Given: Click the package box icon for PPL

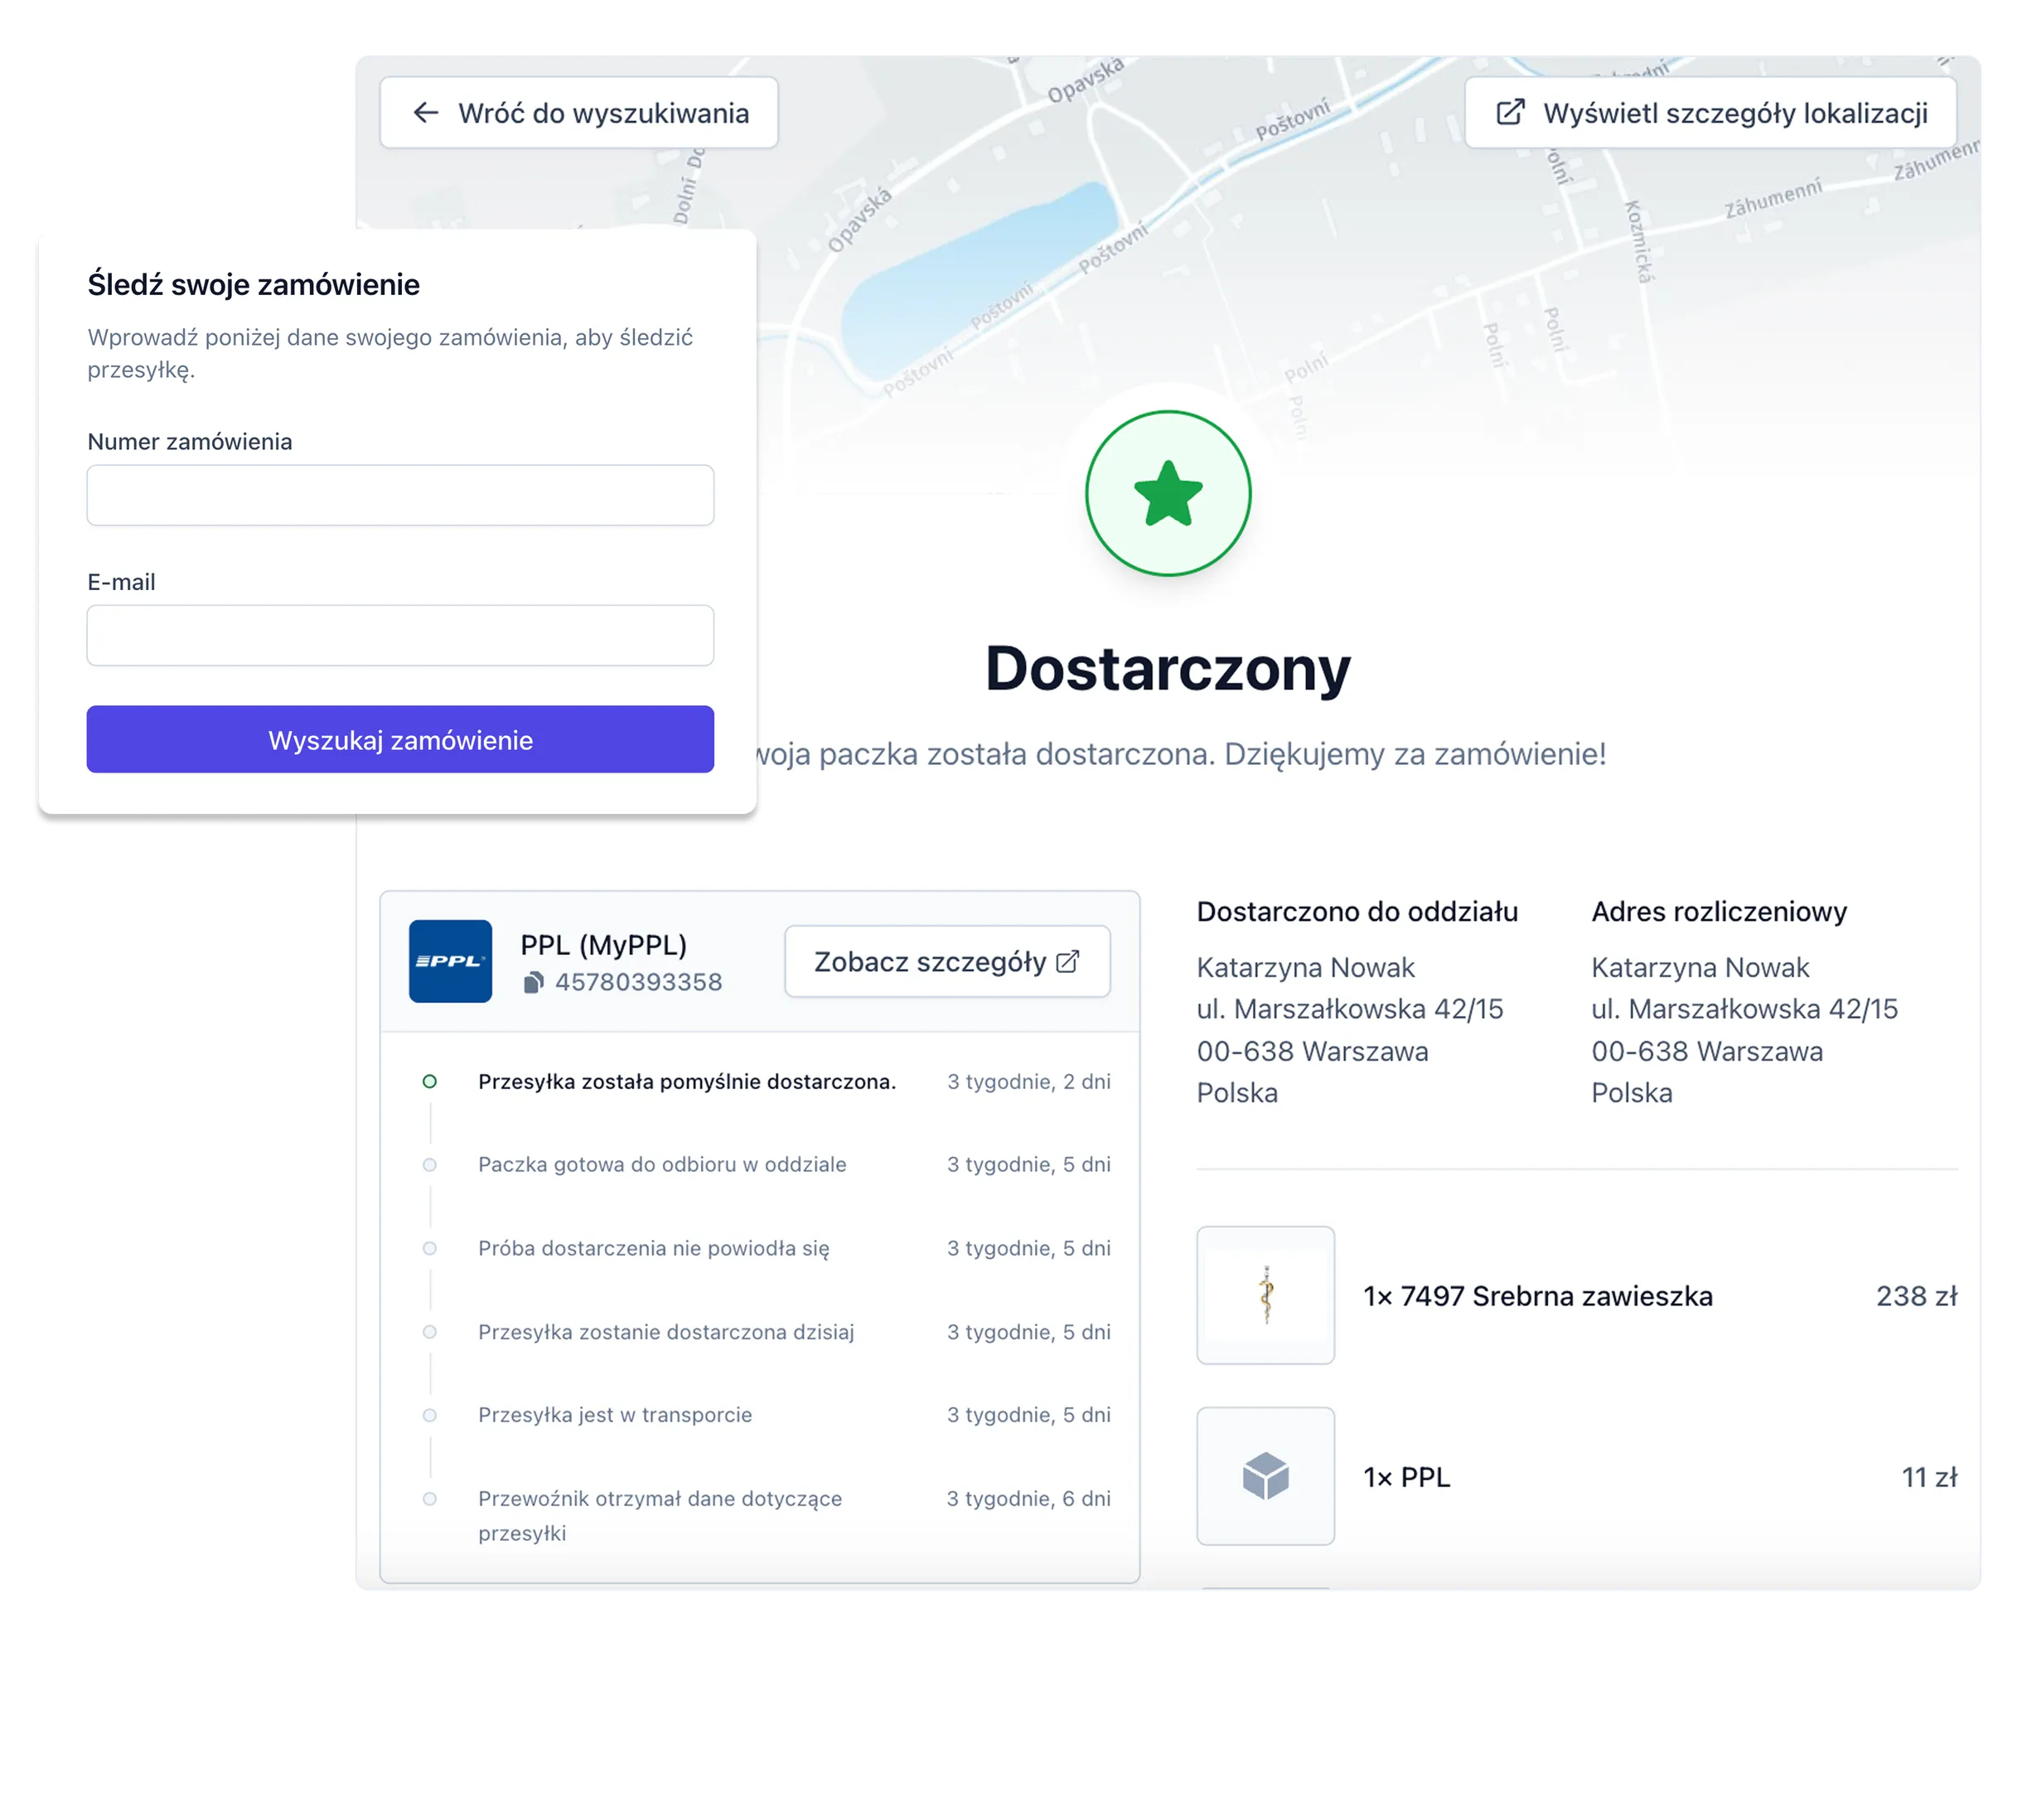Looking at the screenshot, I should [x=1265, y=1476].
